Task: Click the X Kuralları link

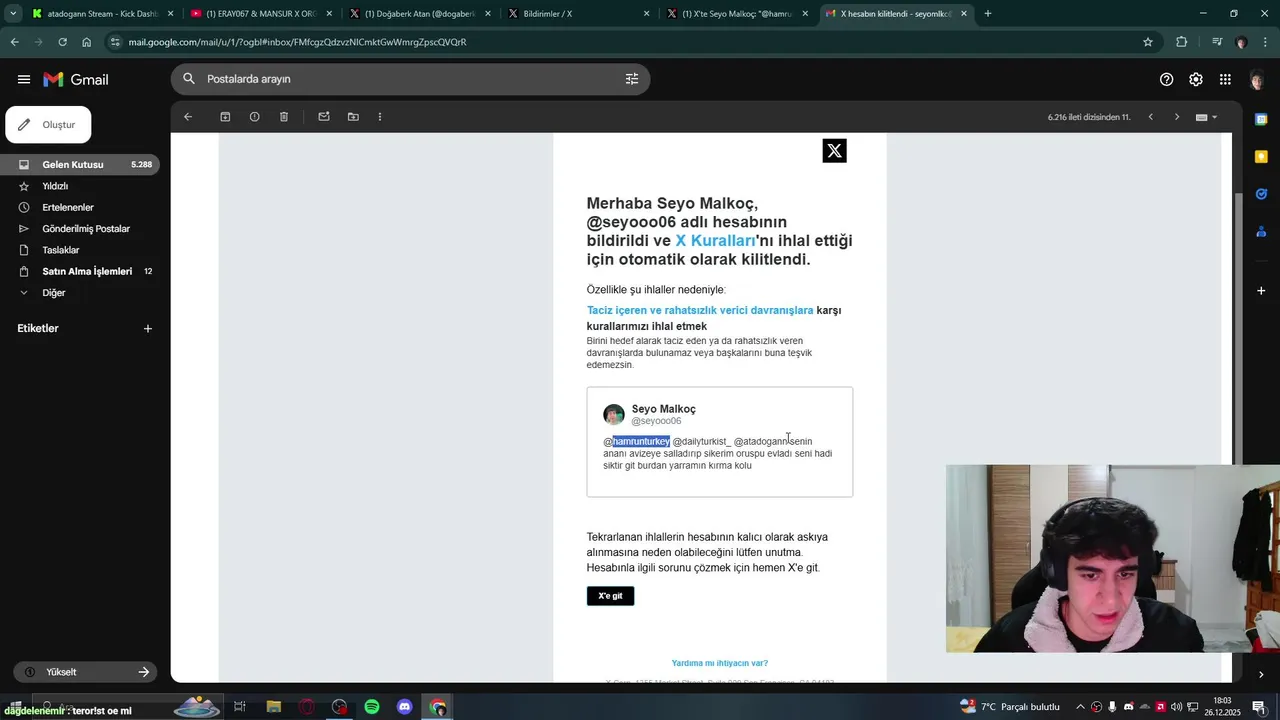Action: (715, 241)
